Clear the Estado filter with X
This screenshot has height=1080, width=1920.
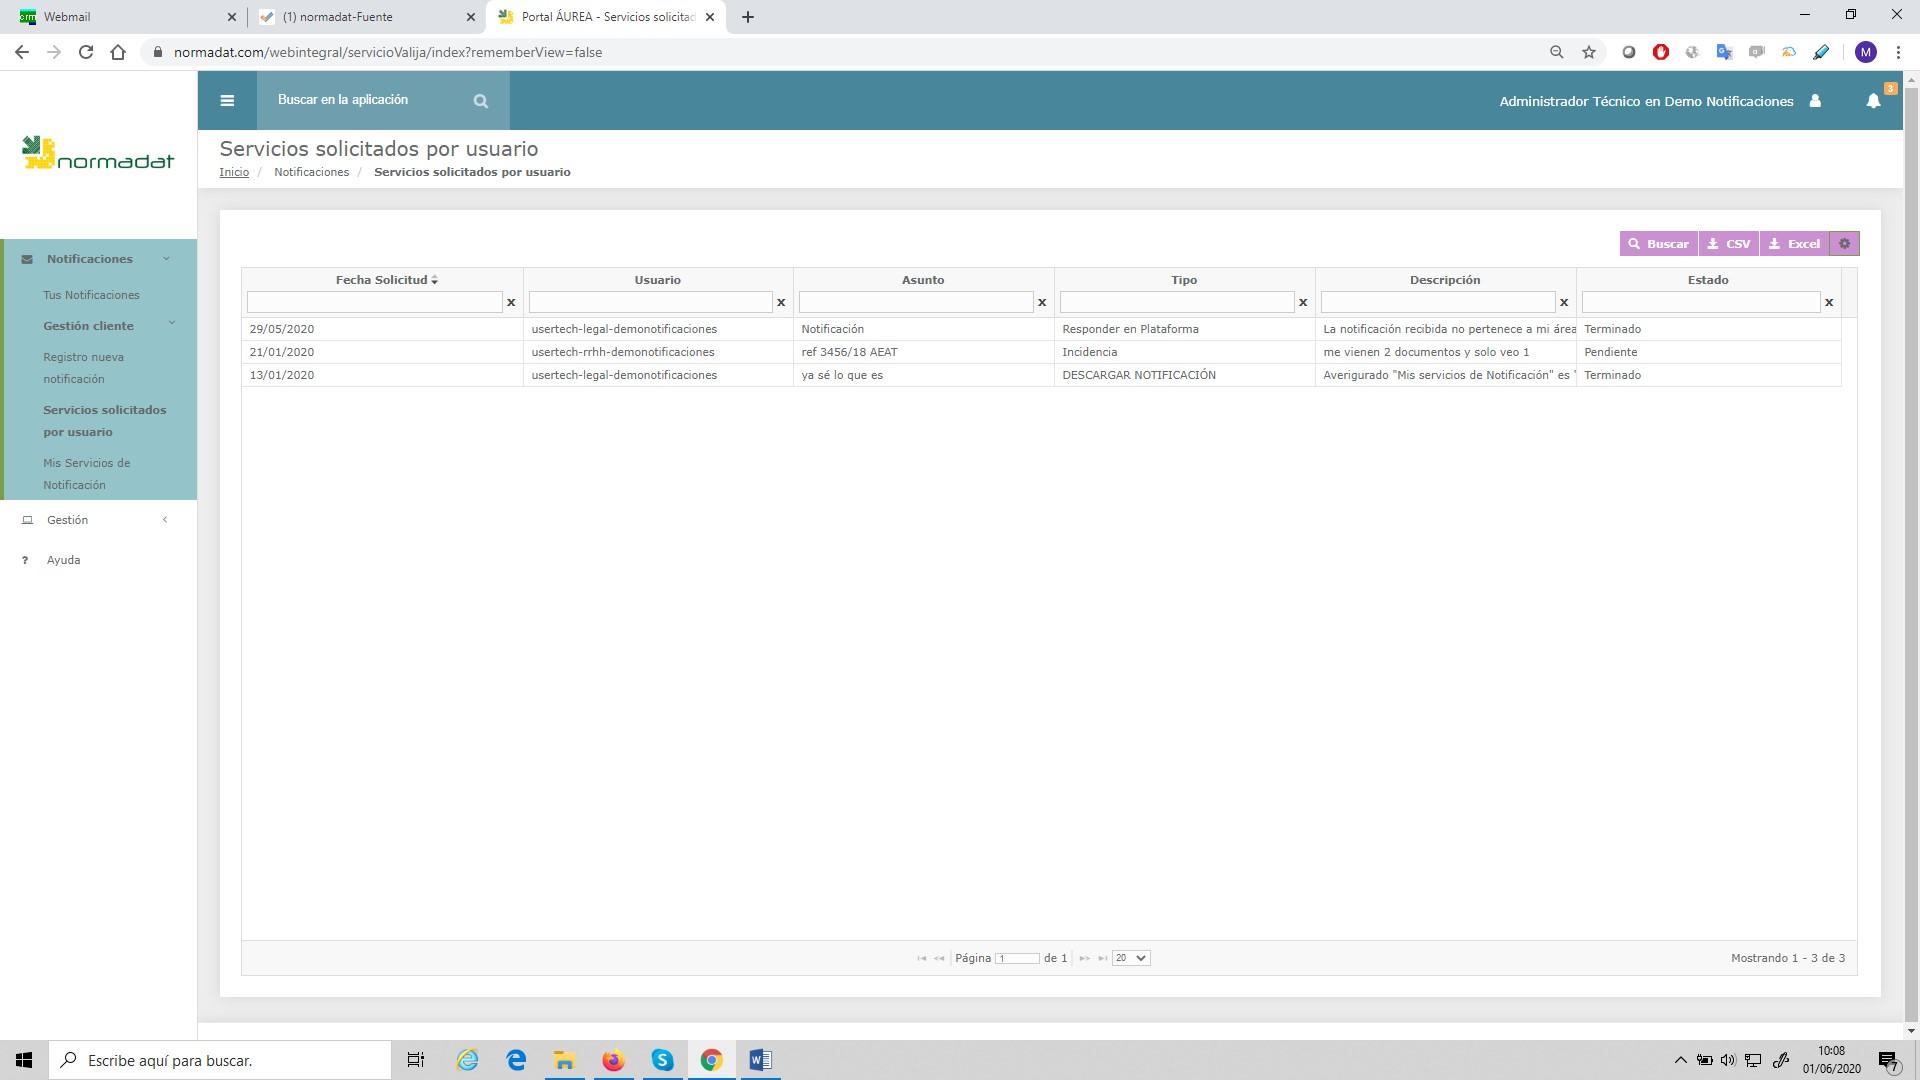pos(1829,302)
